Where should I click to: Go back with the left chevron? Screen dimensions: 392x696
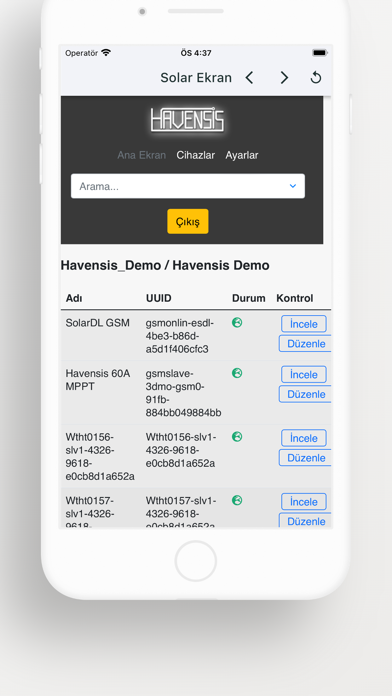(x=249, y=78)
